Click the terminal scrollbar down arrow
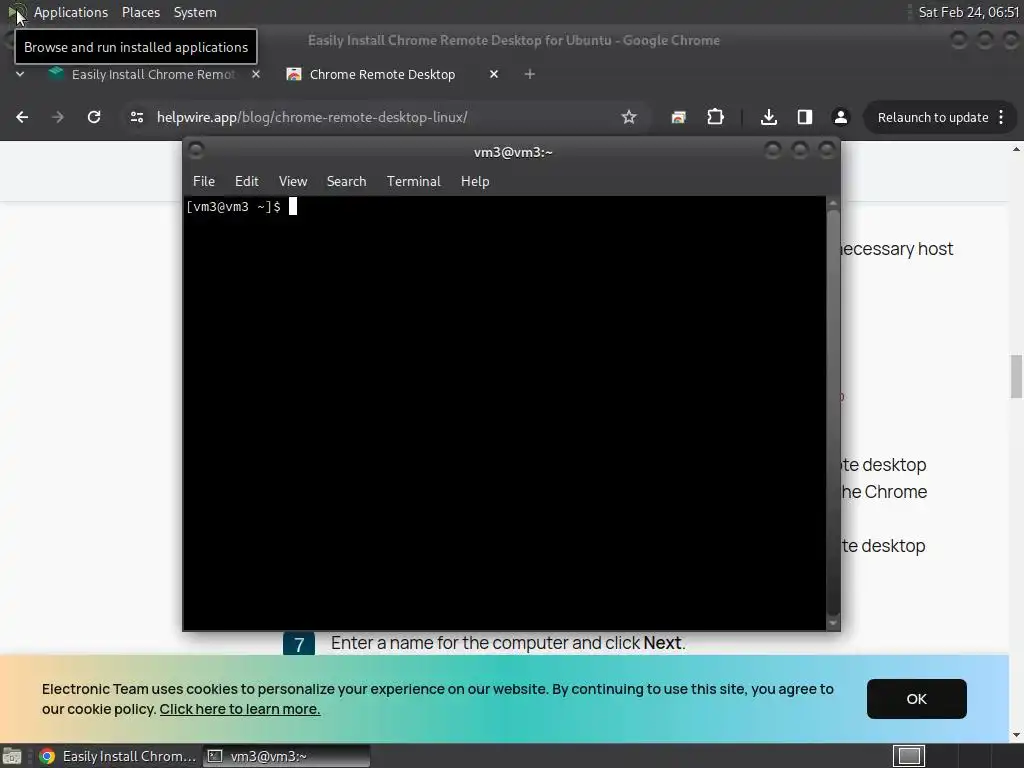The image size is (1024, 768). tap(833, 623)
